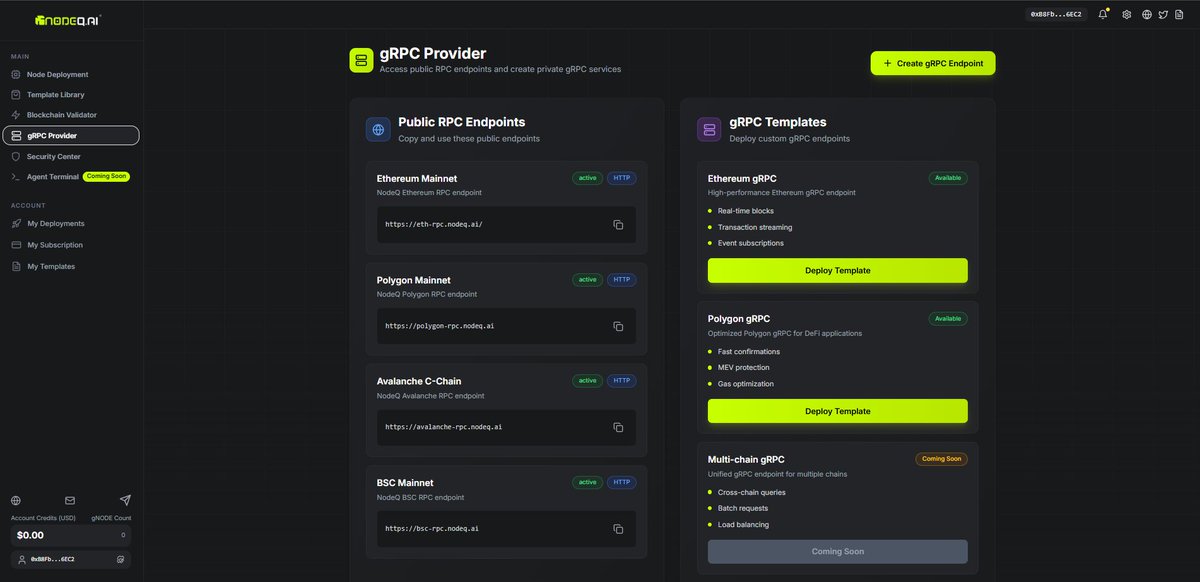Click the mail envelope icon in sidebar
This screenshot has height=582, width=1200.
click(70, 500)
